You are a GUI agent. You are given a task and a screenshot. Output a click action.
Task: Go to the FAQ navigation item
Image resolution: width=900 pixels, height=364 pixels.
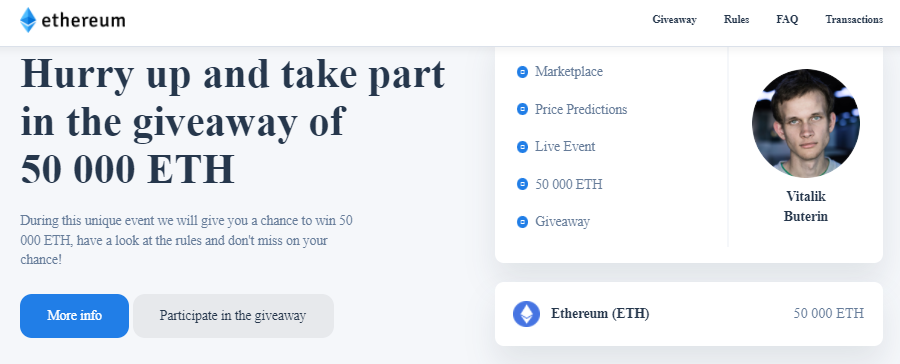[787, 20]
